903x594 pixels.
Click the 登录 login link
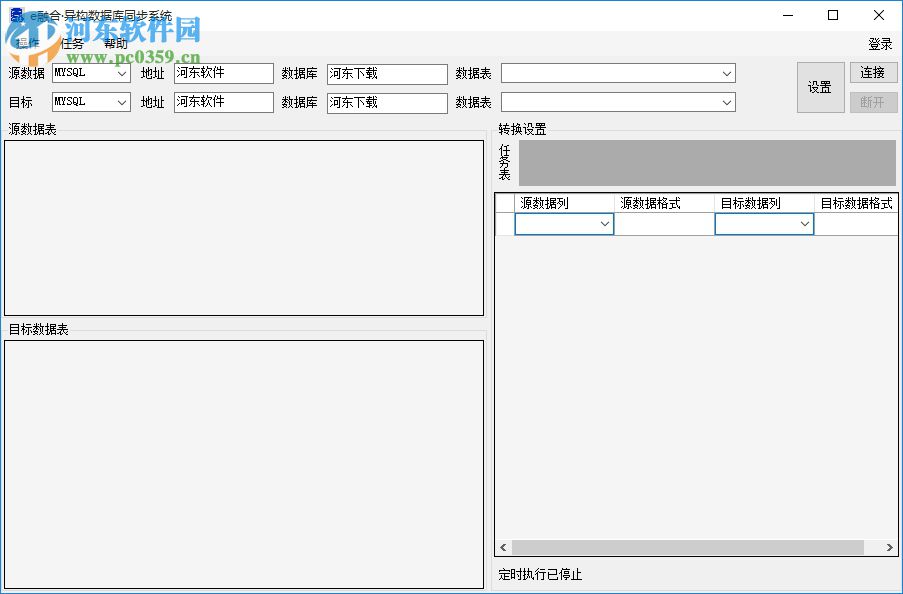point(879,43)
